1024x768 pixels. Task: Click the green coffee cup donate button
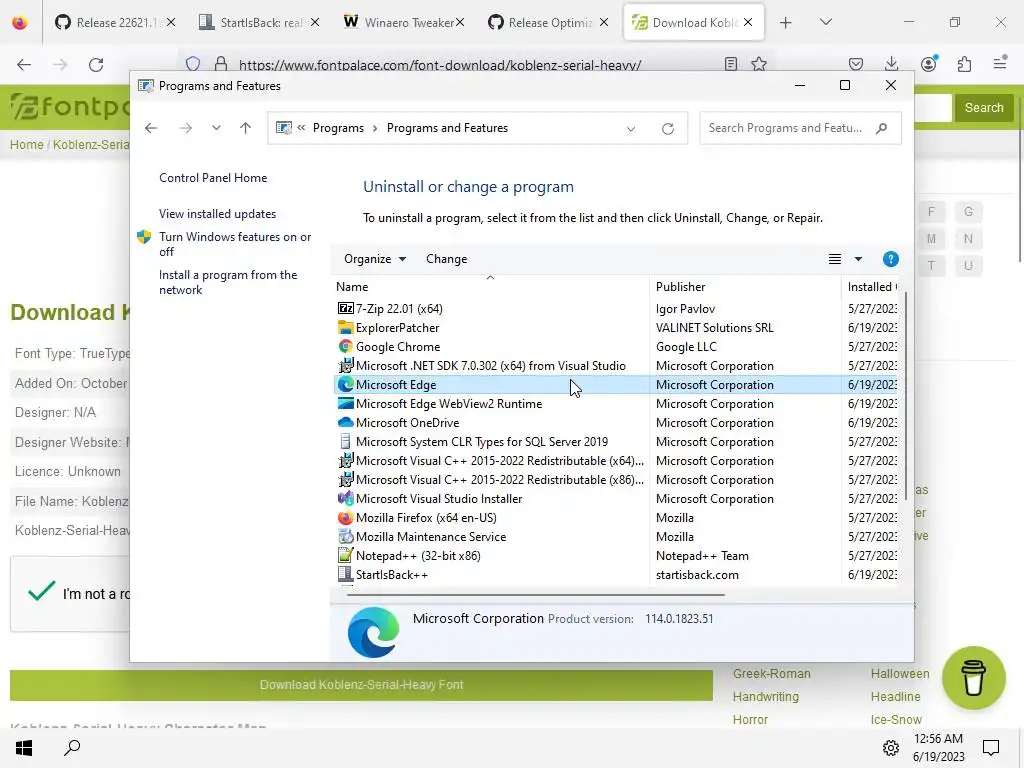tap(974, 677)
